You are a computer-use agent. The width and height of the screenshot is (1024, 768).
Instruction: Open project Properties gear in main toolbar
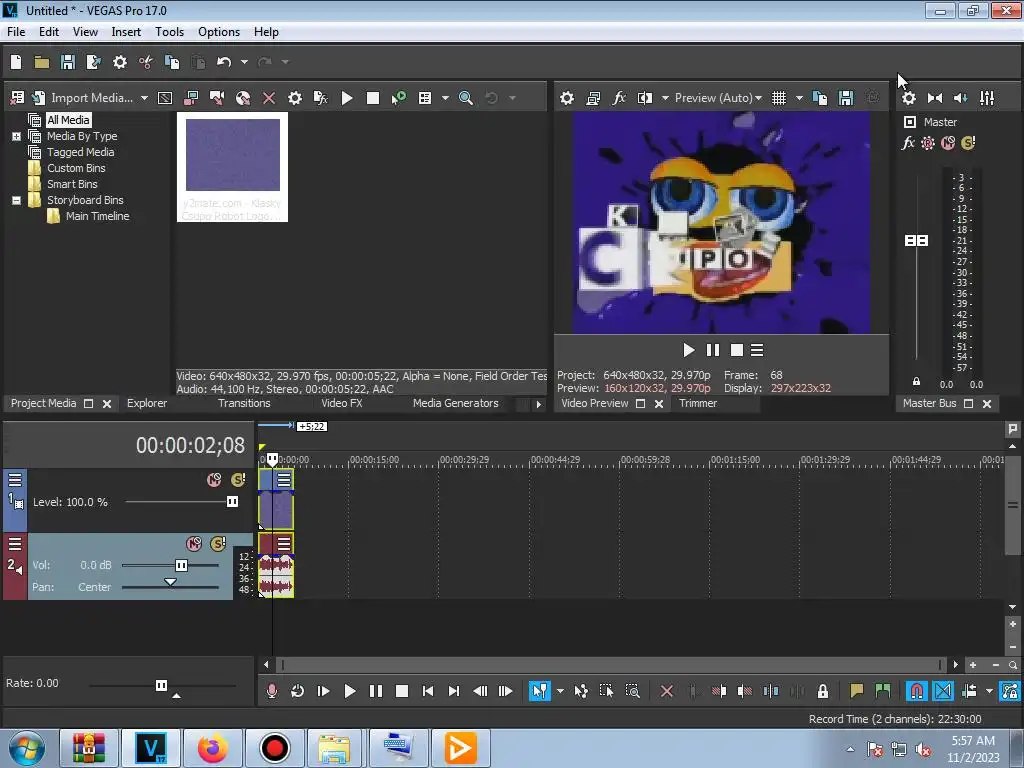tap(120, 62)
